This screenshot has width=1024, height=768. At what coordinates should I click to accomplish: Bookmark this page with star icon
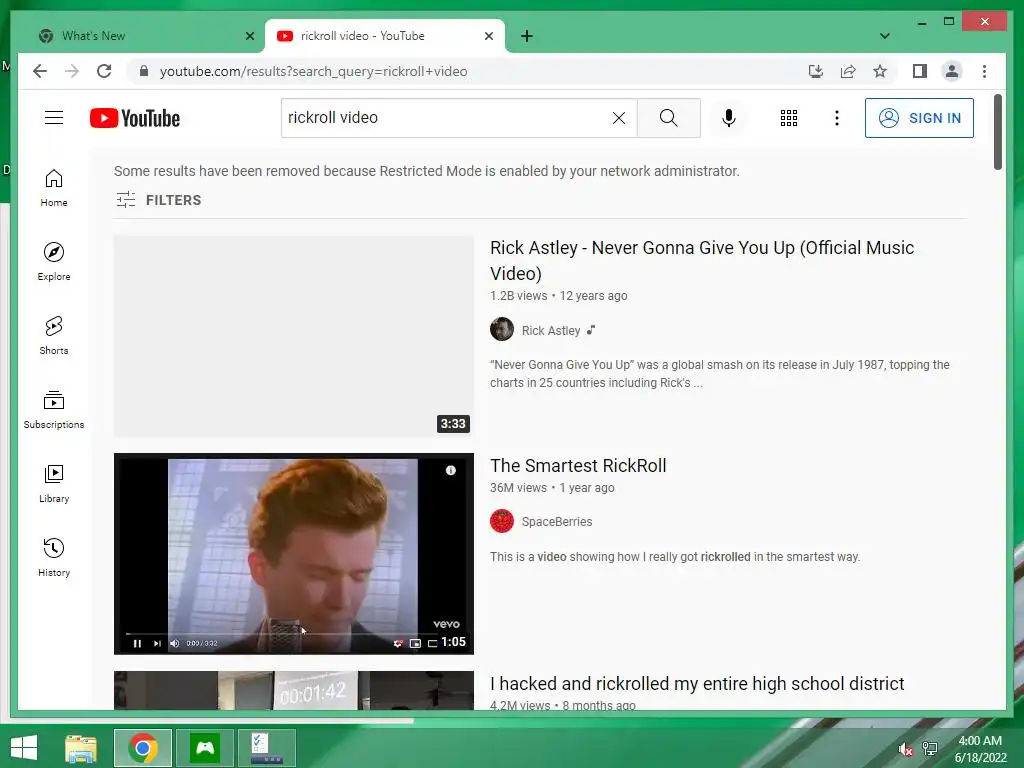pyautogui.click(x=880, y=71)
